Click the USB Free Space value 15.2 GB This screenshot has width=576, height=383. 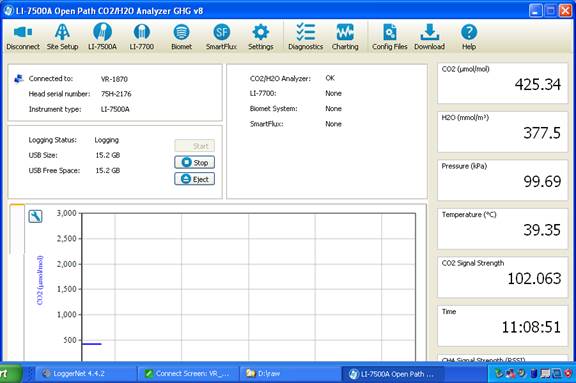108,171
